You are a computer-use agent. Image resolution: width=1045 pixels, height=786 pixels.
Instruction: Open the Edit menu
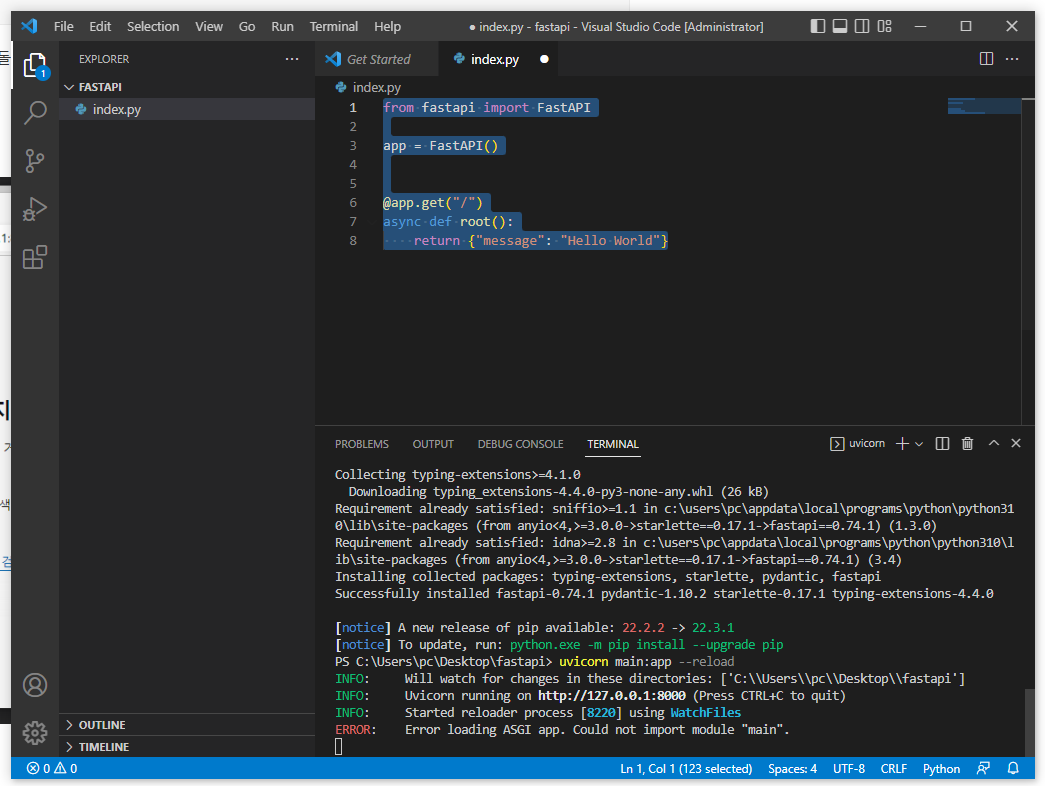pos(100,26)
